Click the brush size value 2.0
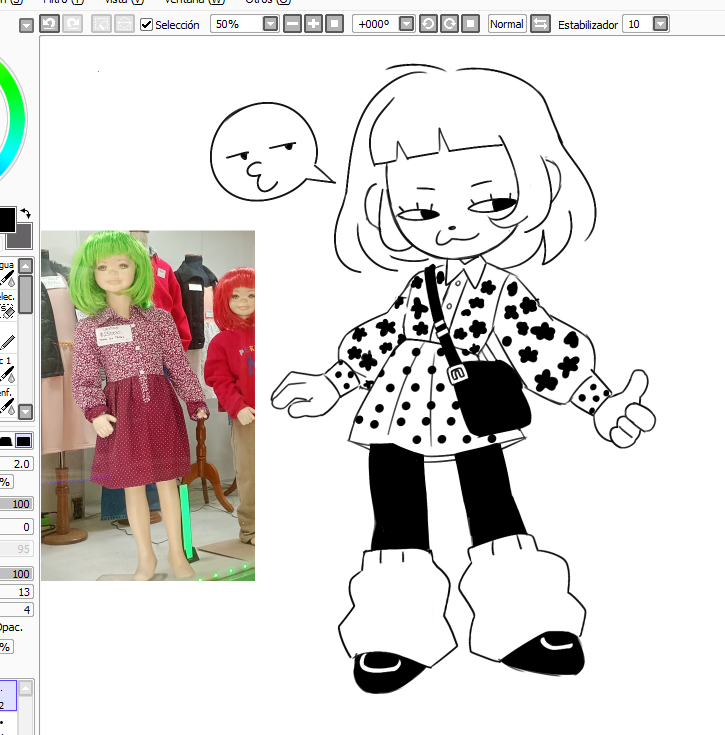725x735 pixels. click(16, 464)
